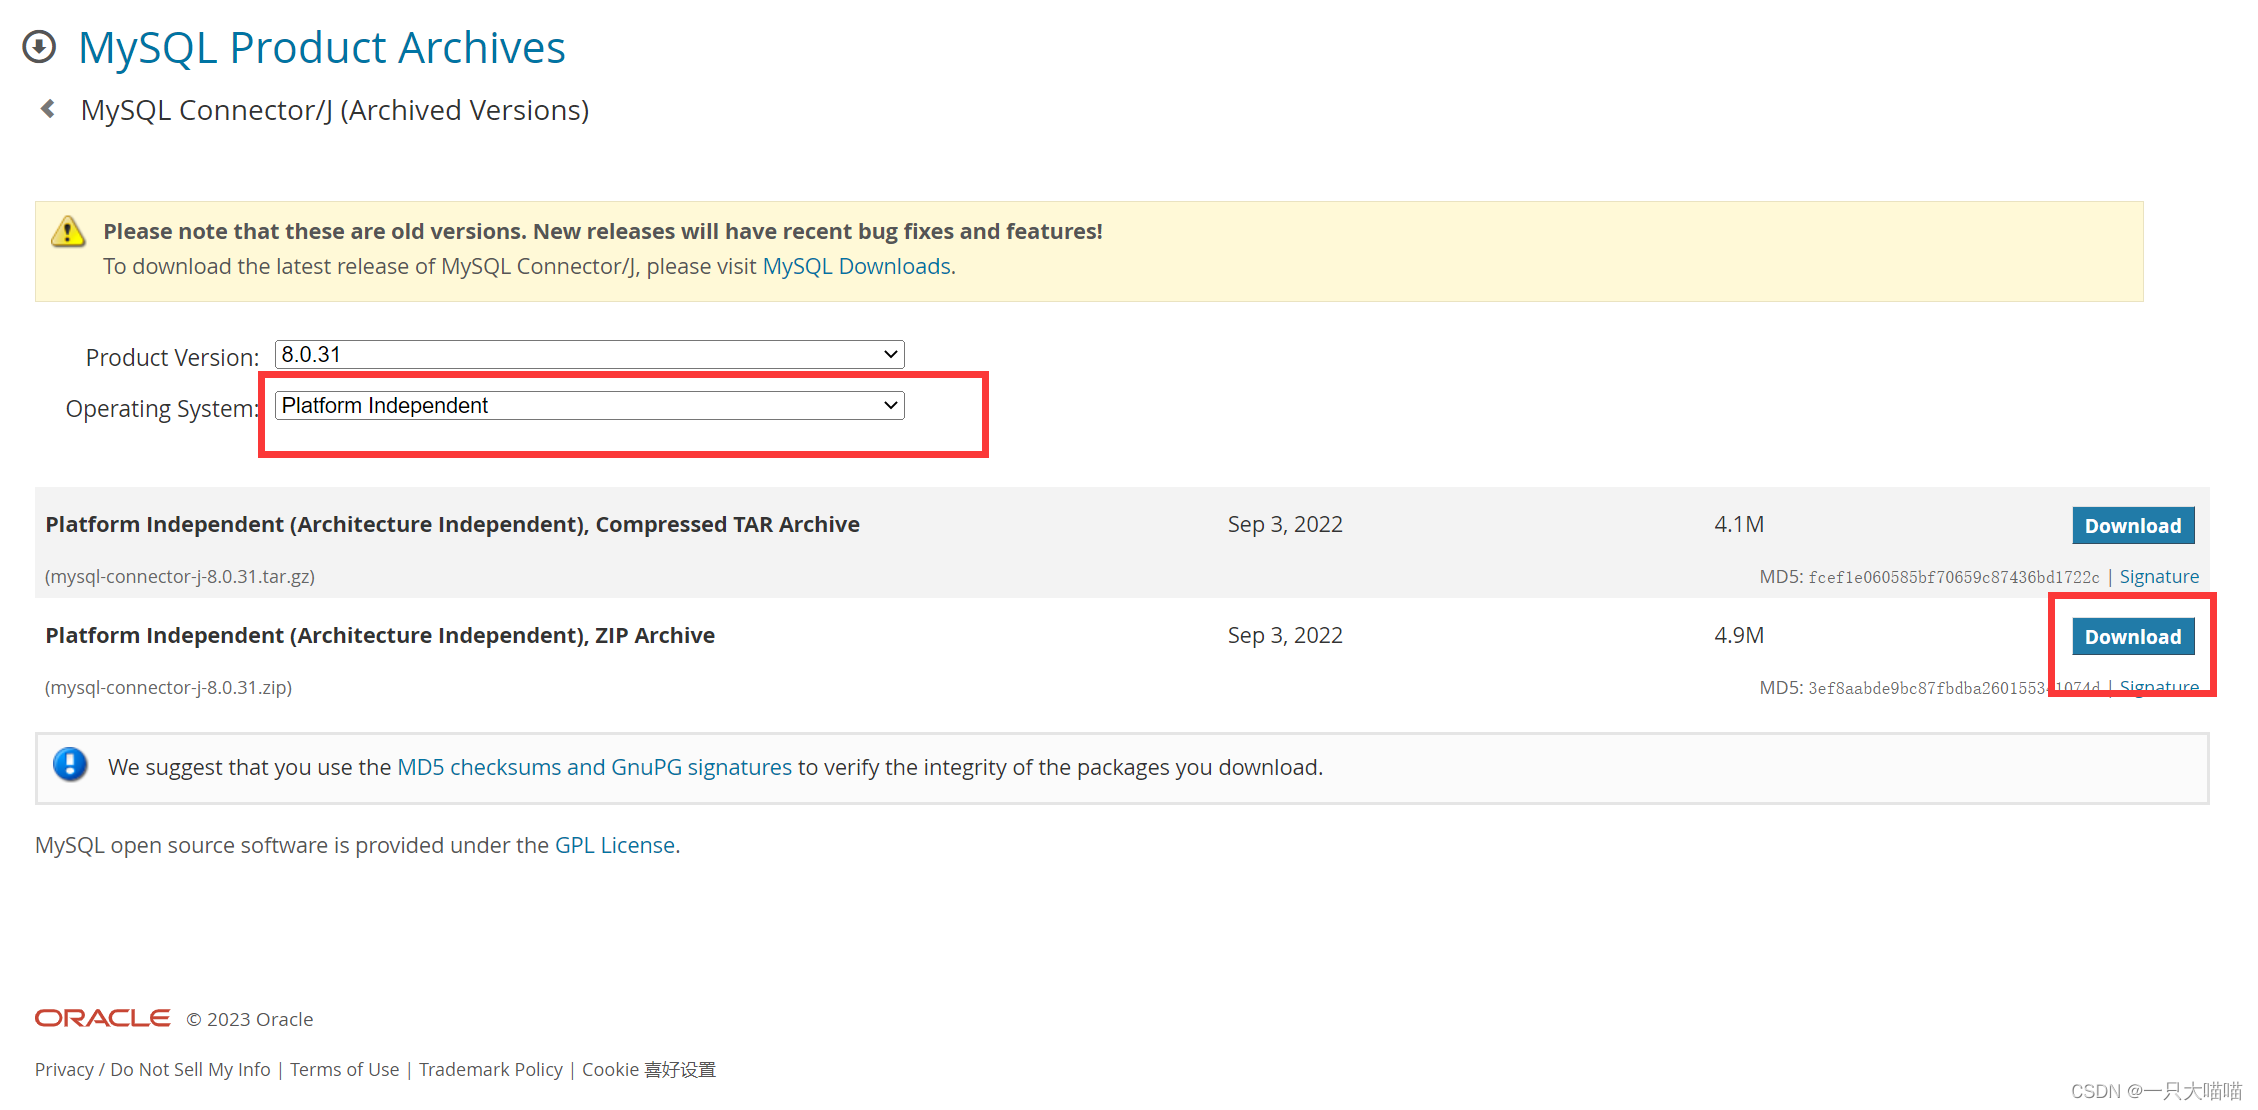Open the Terms of Use footer link
Screen dimensions: 2258x1110
(344, 1069)
